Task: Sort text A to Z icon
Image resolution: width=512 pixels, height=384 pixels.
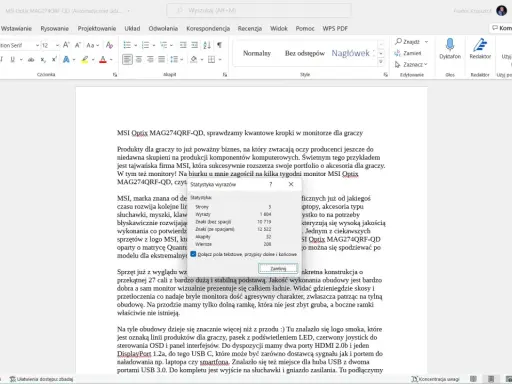Action: coord(207,45)
